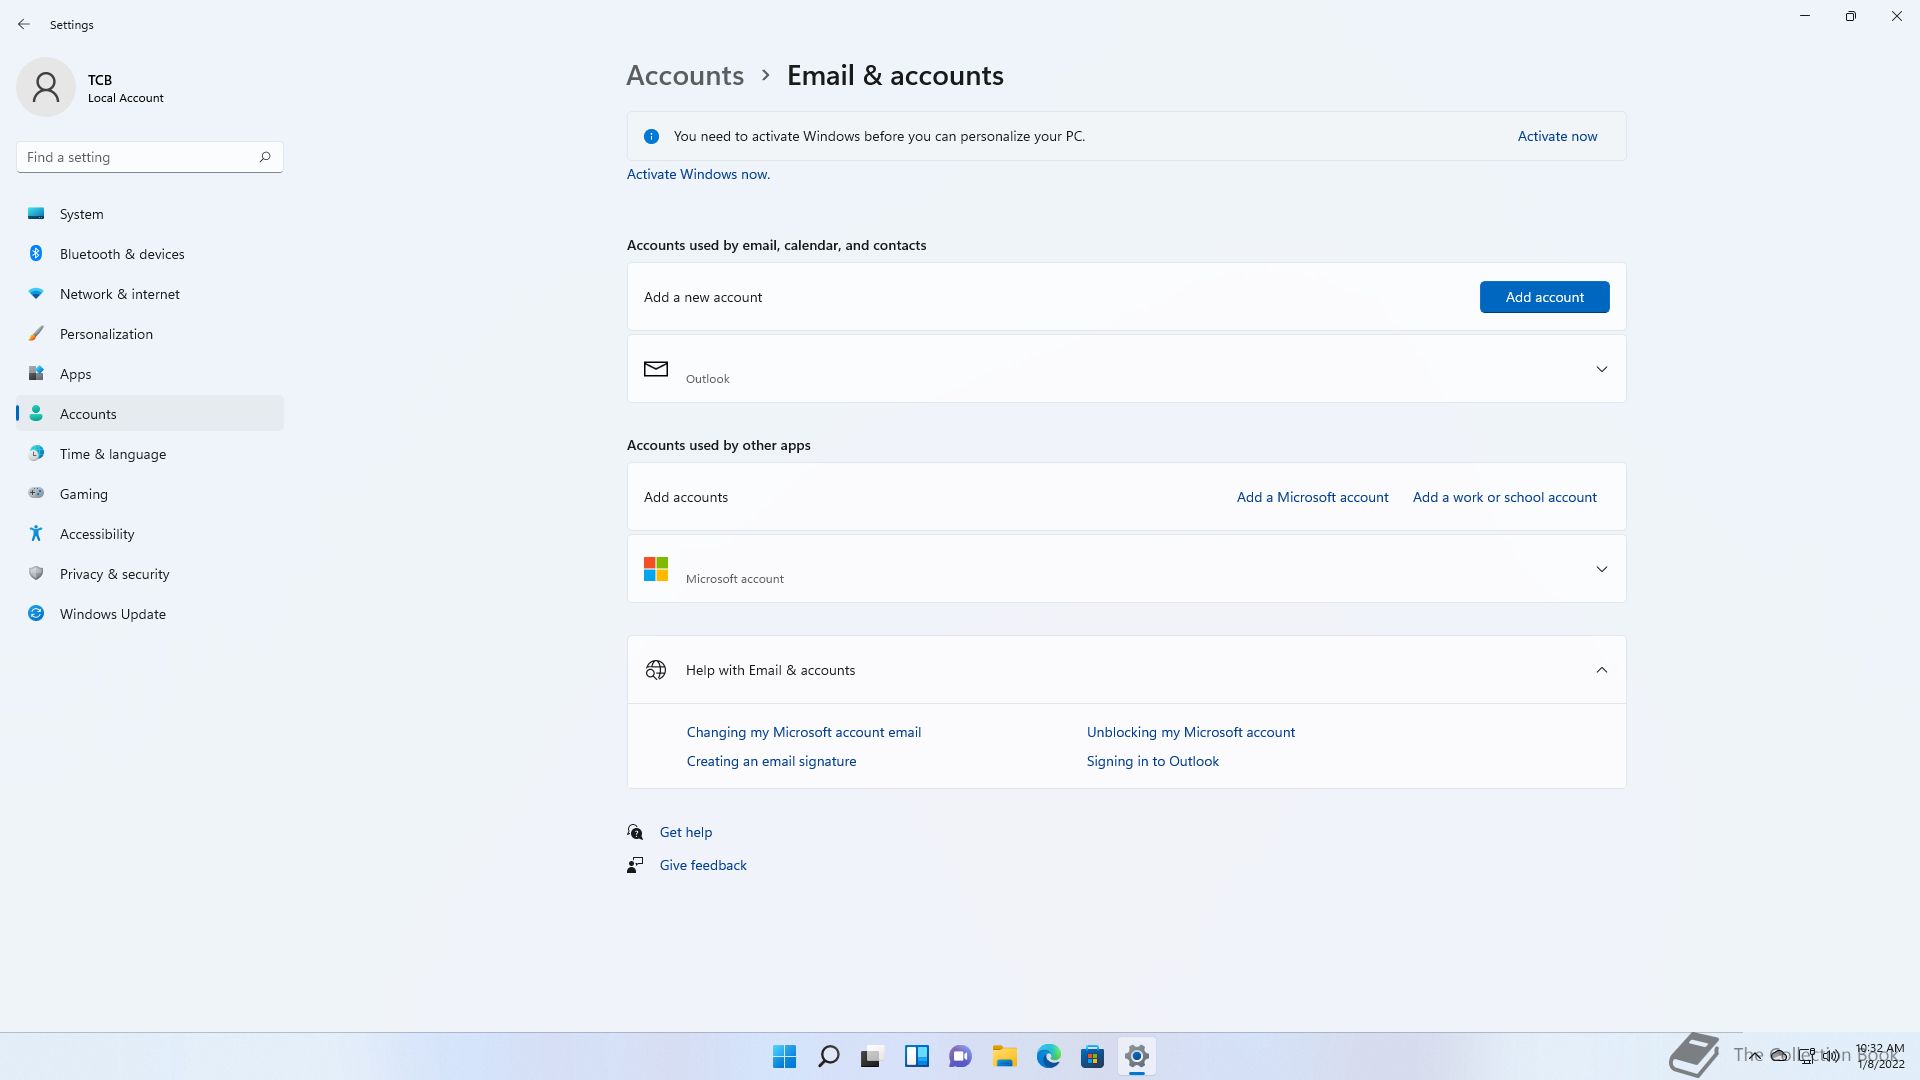Click Settings gear on taskbar
1920x1080 pixels.
(1136, 1056)
